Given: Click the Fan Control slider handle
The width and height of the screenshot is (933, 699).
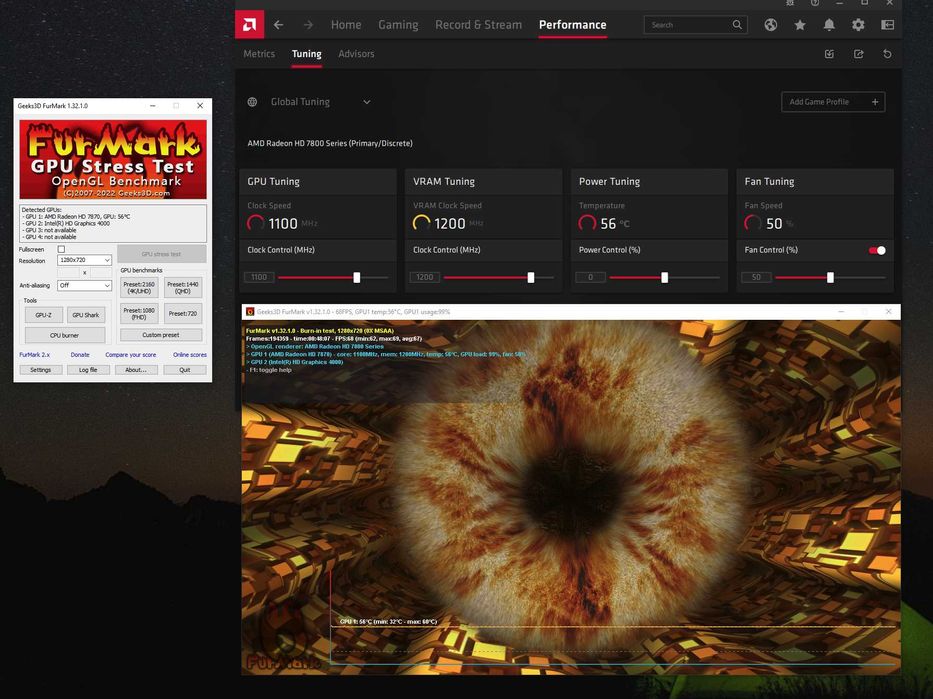Looking at the screenshot, I should [x=830, y=277].
